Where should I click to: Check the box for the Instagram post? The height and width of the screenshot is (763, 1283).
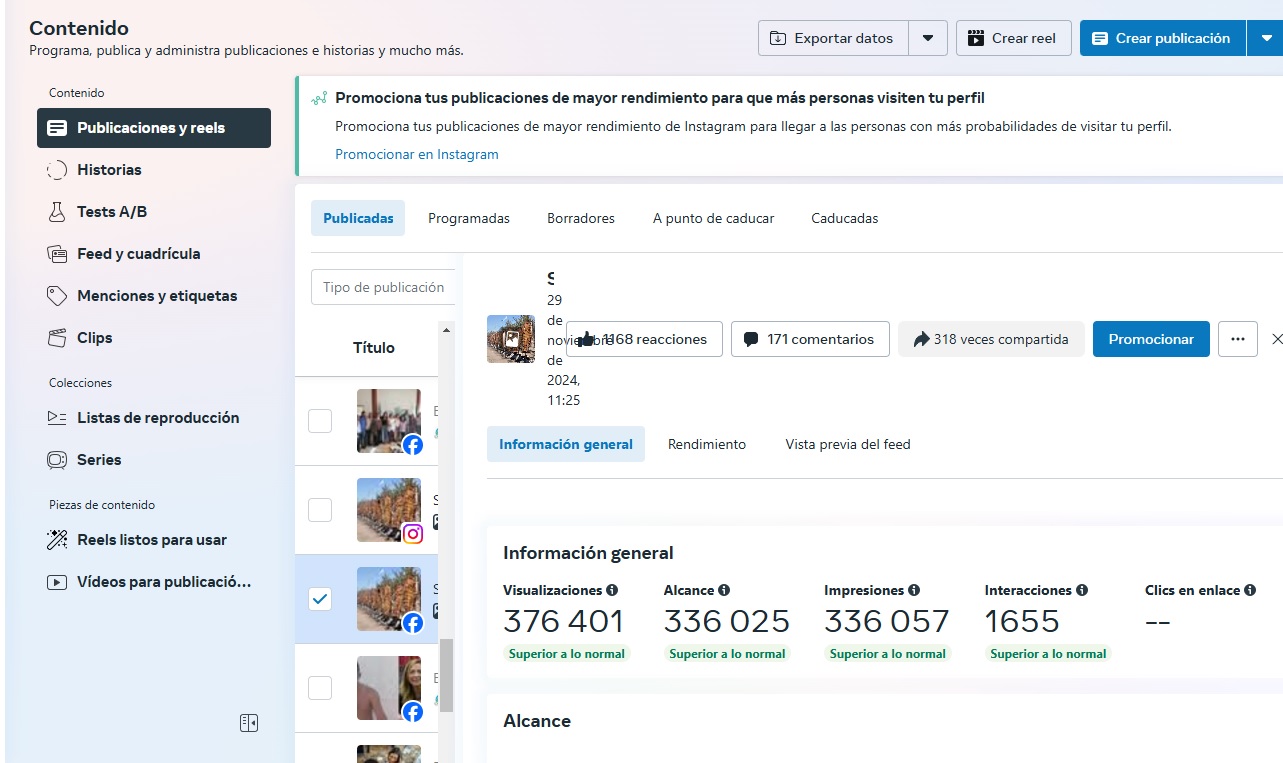click(320, 510)
